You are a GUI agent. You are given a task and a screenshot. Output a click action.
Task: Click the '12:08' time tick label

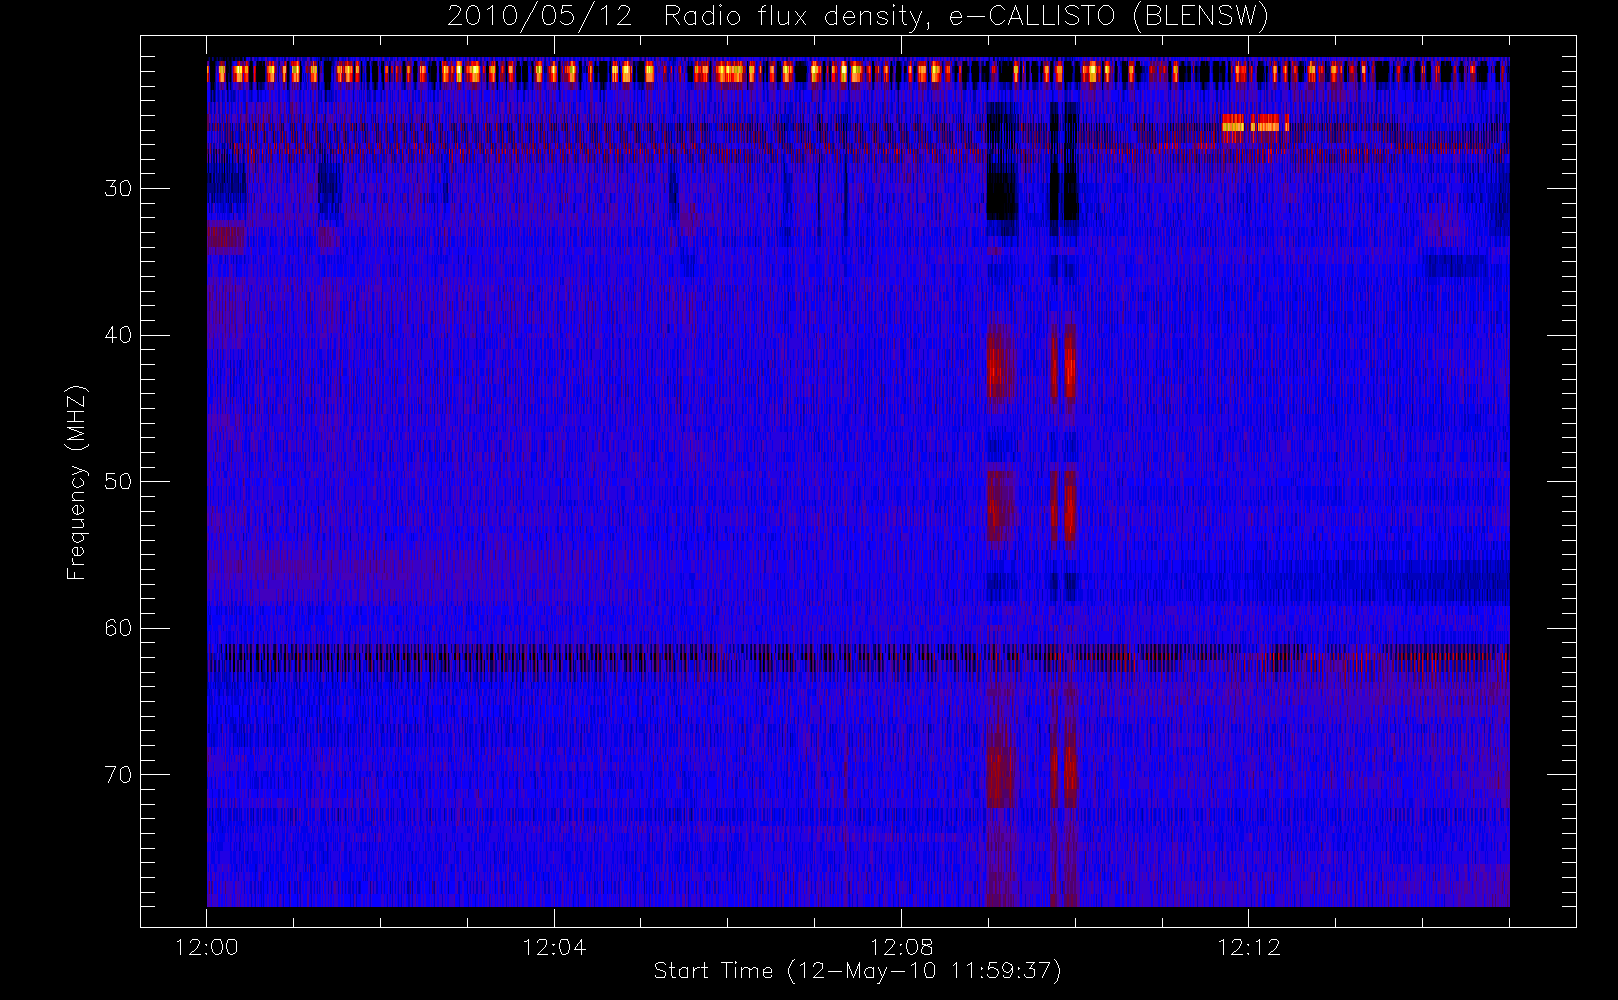901,947
